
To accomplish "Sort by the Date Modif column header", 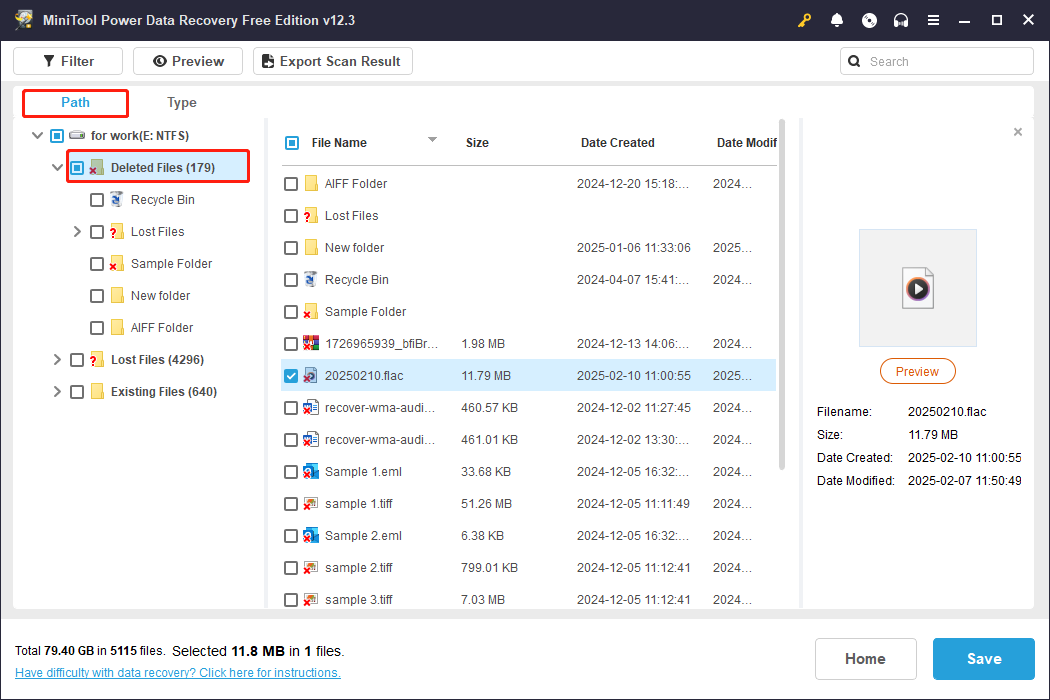I will (747, 143).
